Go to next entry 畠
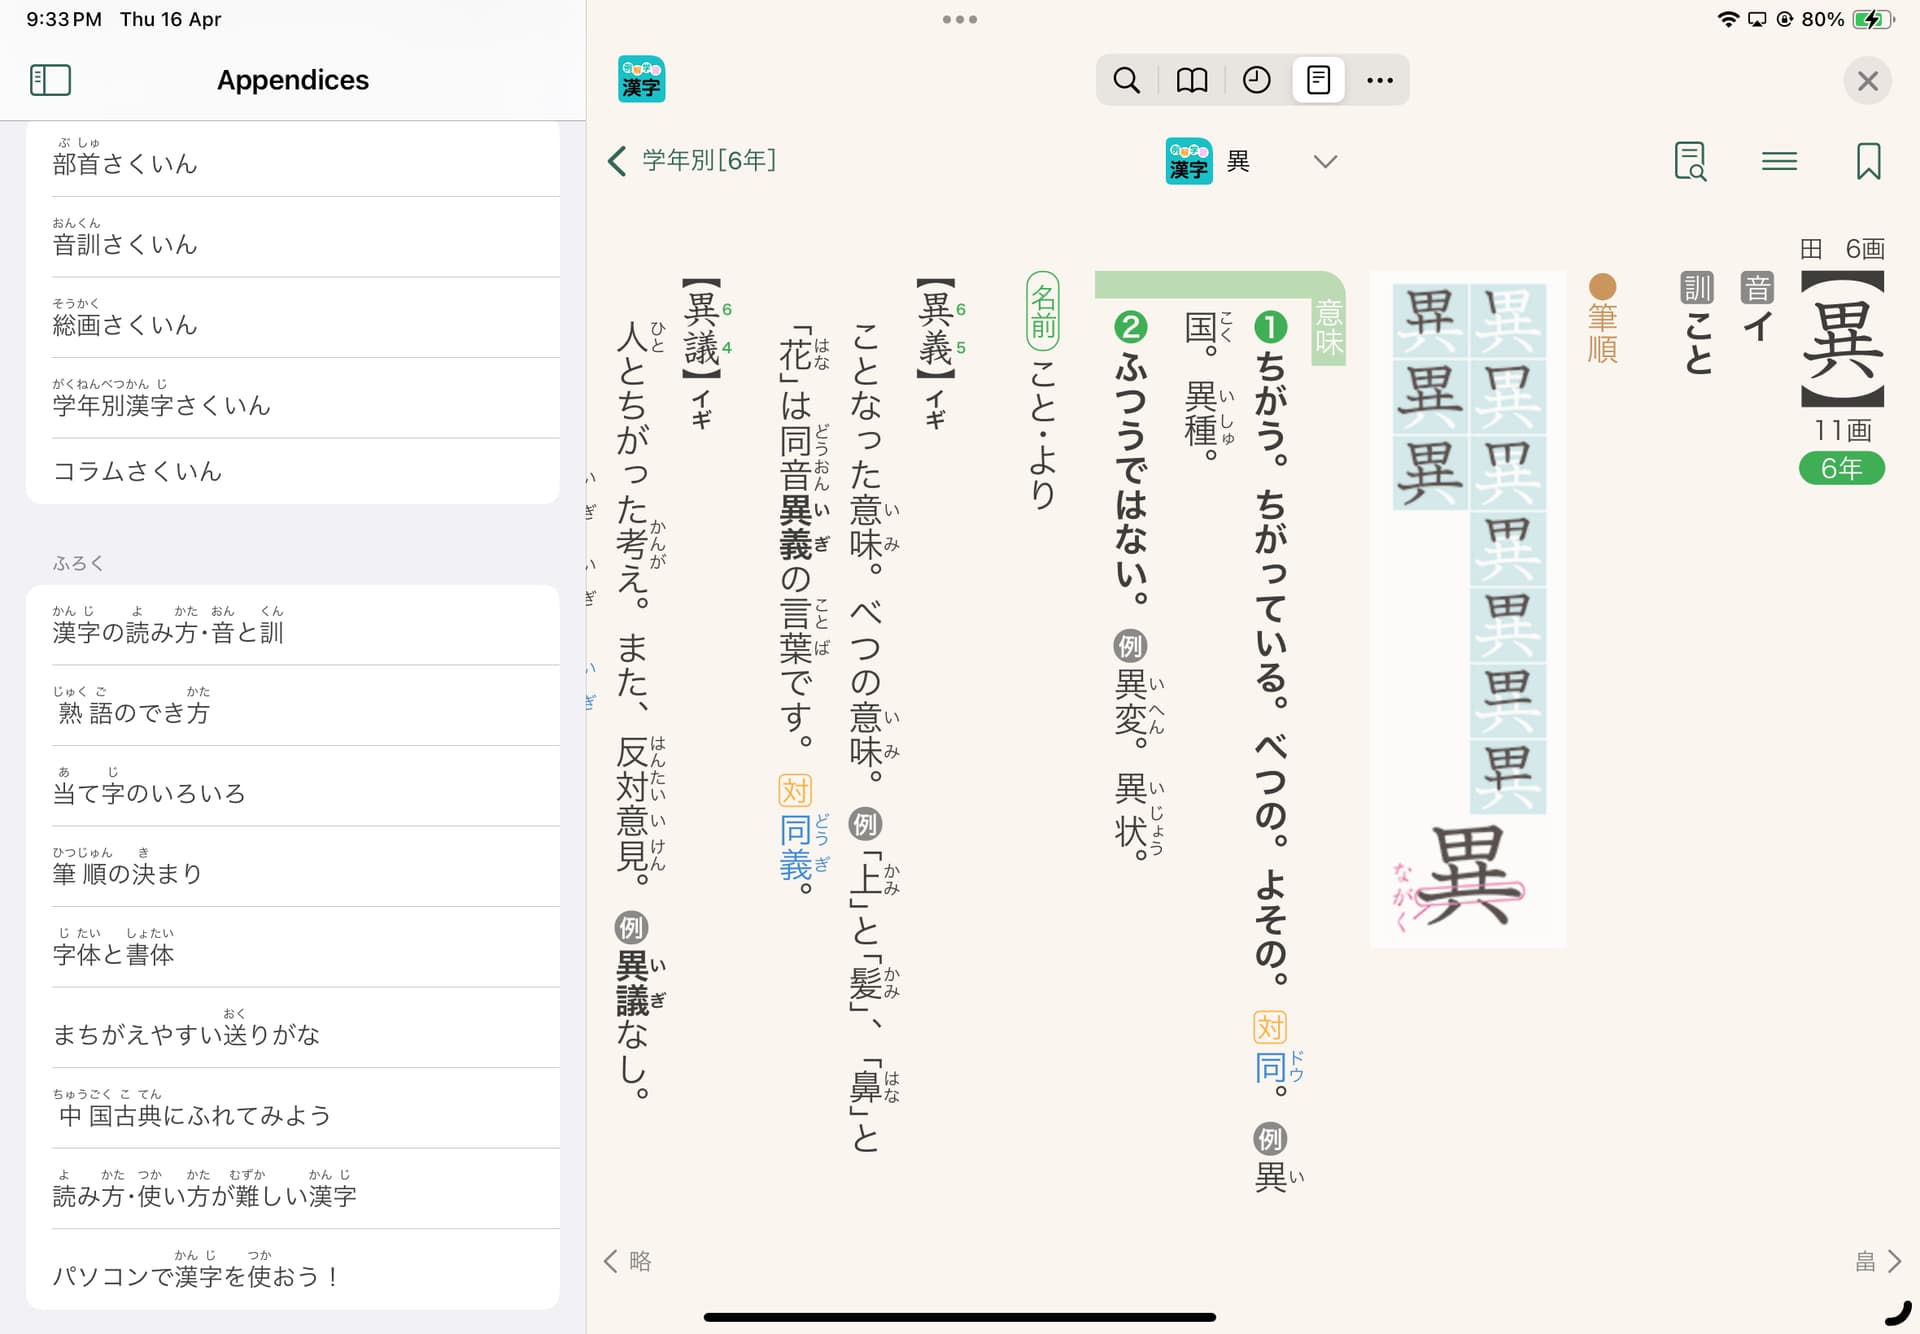1920x1334 pixels. [x=1878, y=1261]
